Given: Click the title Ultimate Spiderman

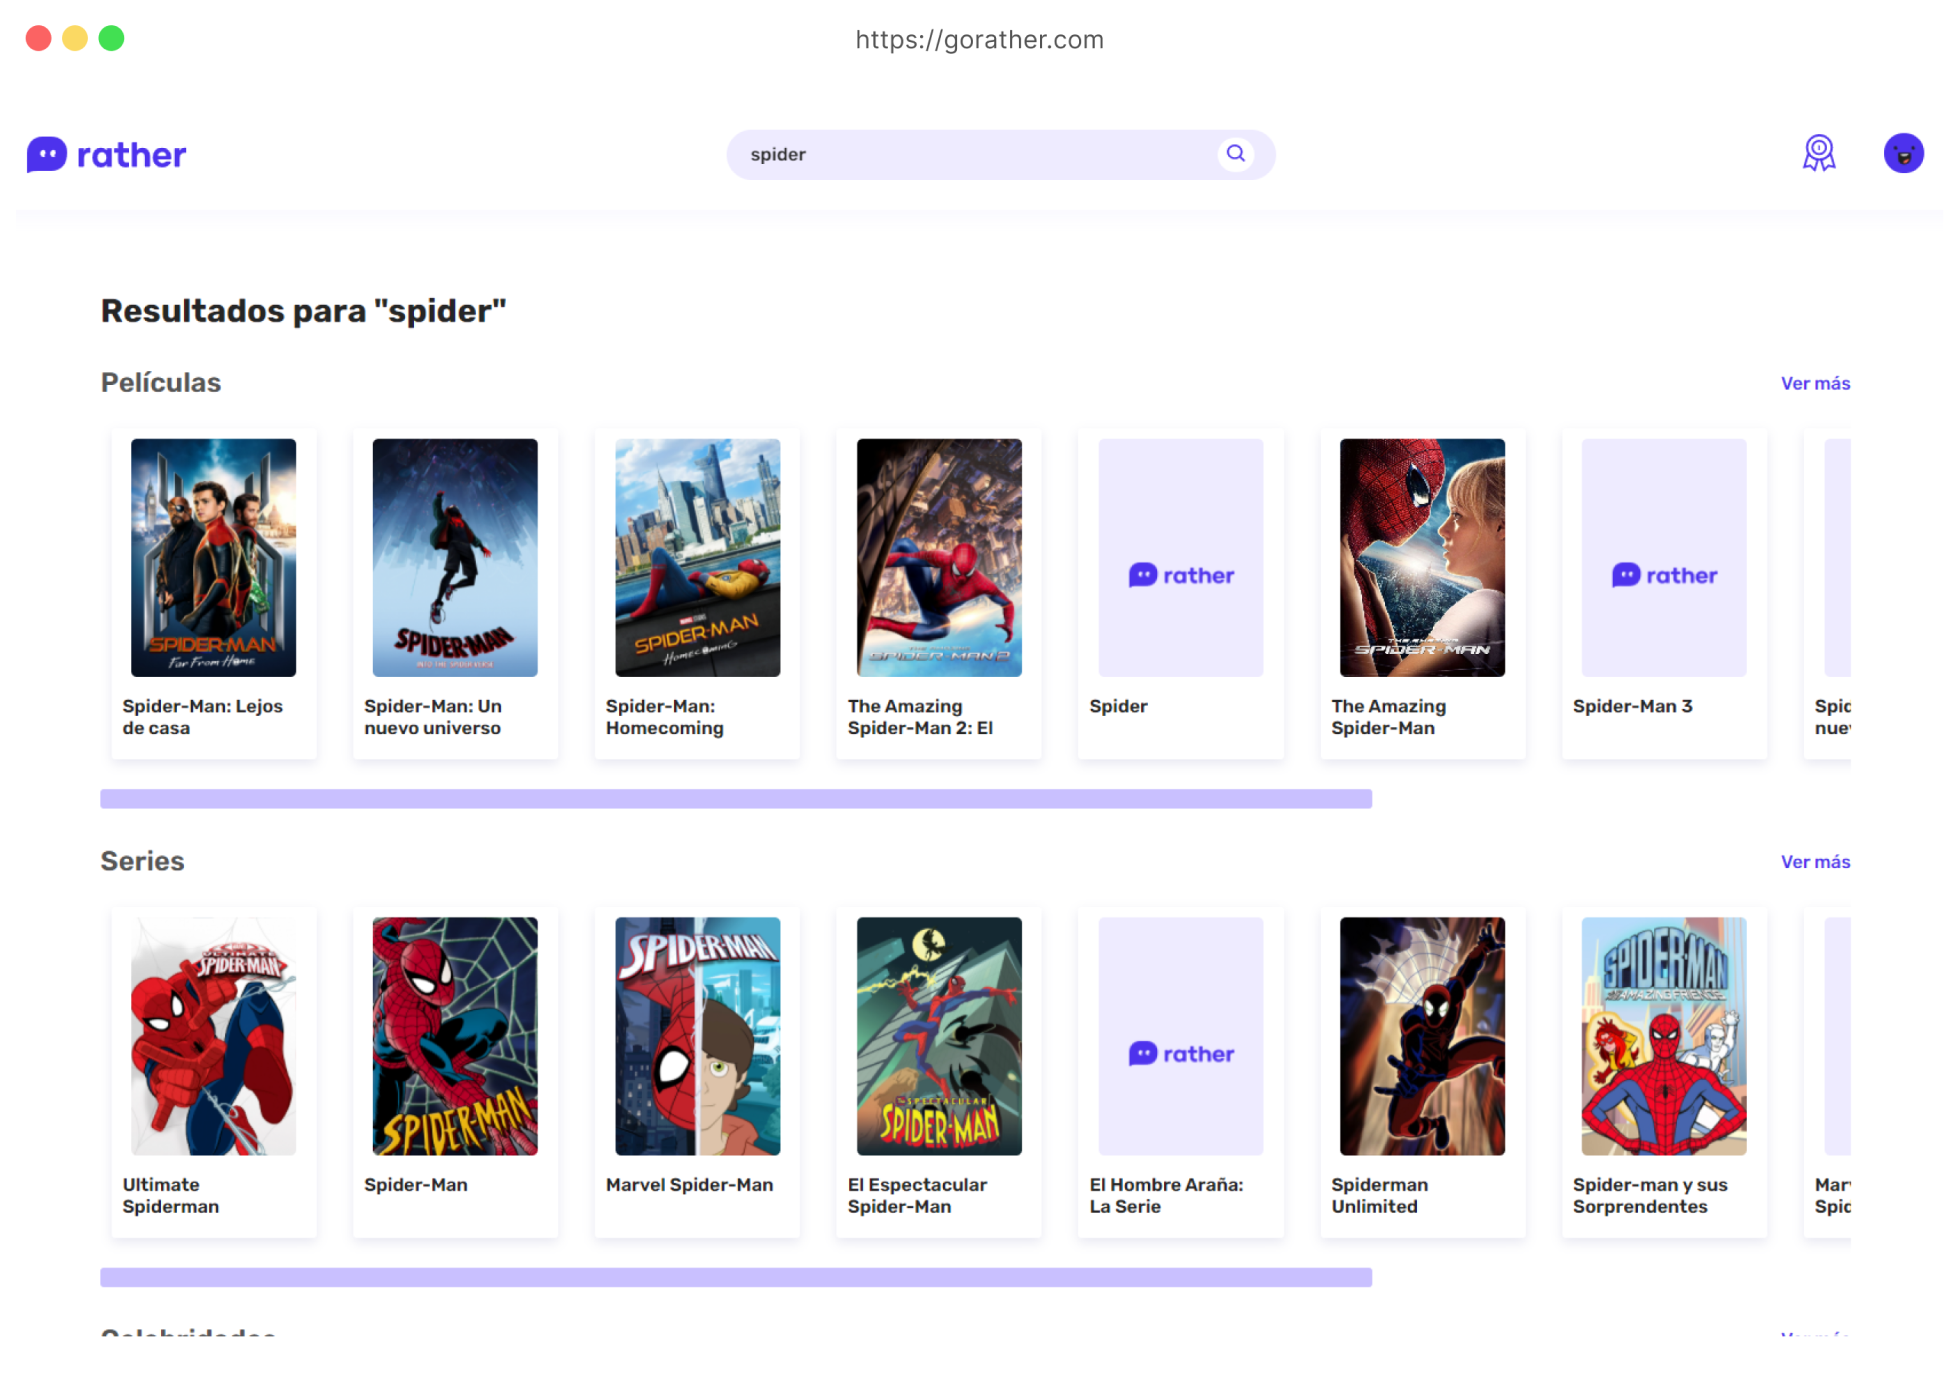Looking at the screenshot, I should (x=171, y=1195).
